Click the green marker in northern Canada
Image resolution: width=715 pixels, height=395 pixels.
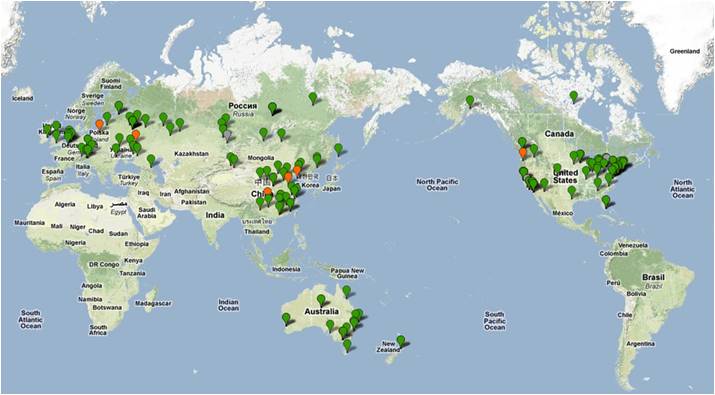[574, 96]
